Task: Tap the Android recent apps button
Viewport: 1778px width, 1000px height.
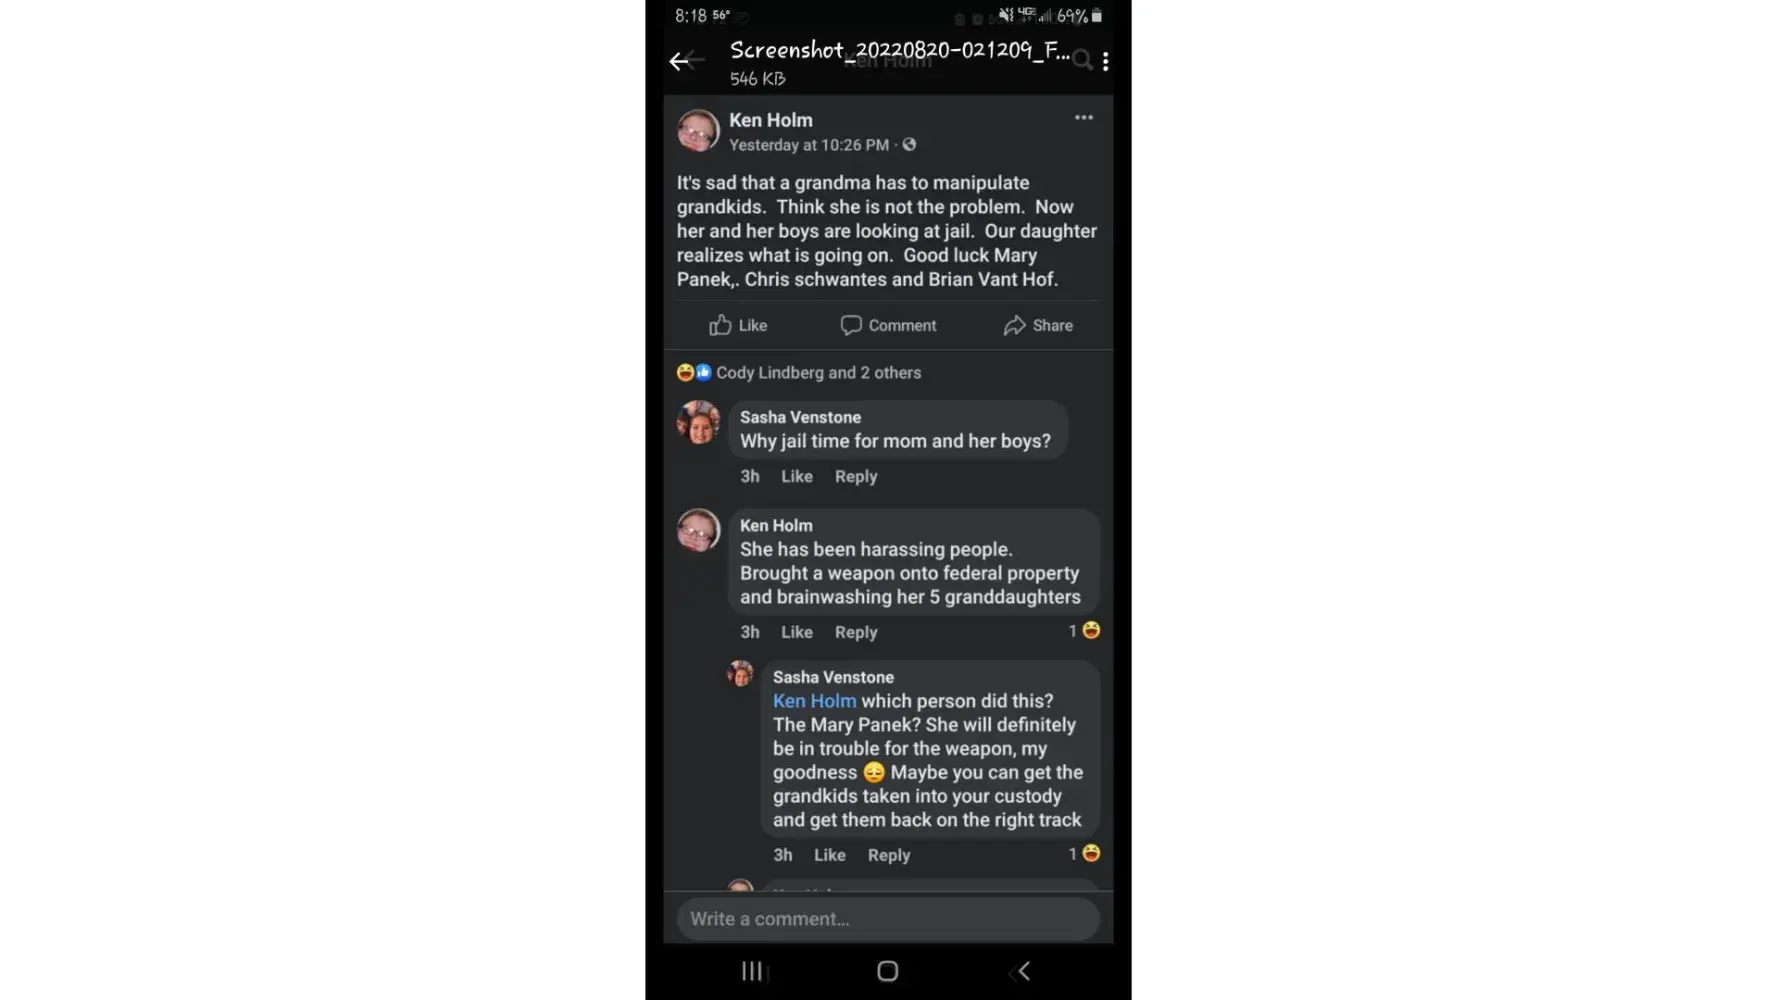Action: [x=752, y=971]
